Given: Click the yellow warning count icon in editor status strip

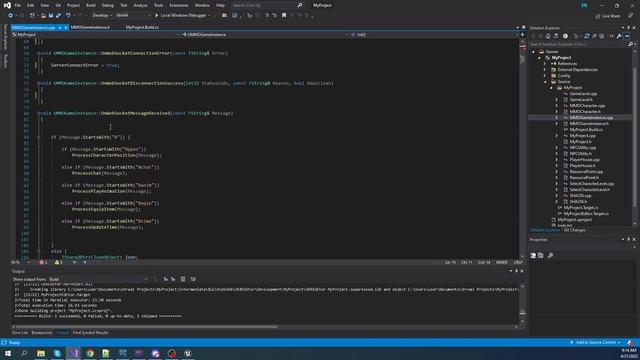Looking at the screenshot, I should (57, 262).
